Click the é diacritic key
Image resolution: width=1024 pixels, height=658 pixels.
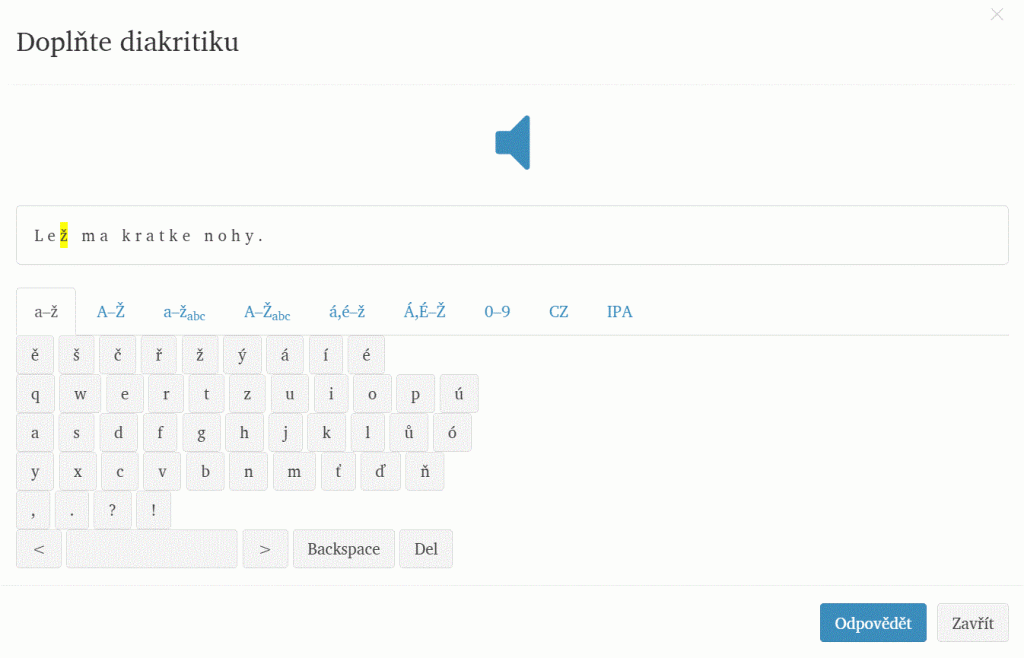click(x=366, y=354)
